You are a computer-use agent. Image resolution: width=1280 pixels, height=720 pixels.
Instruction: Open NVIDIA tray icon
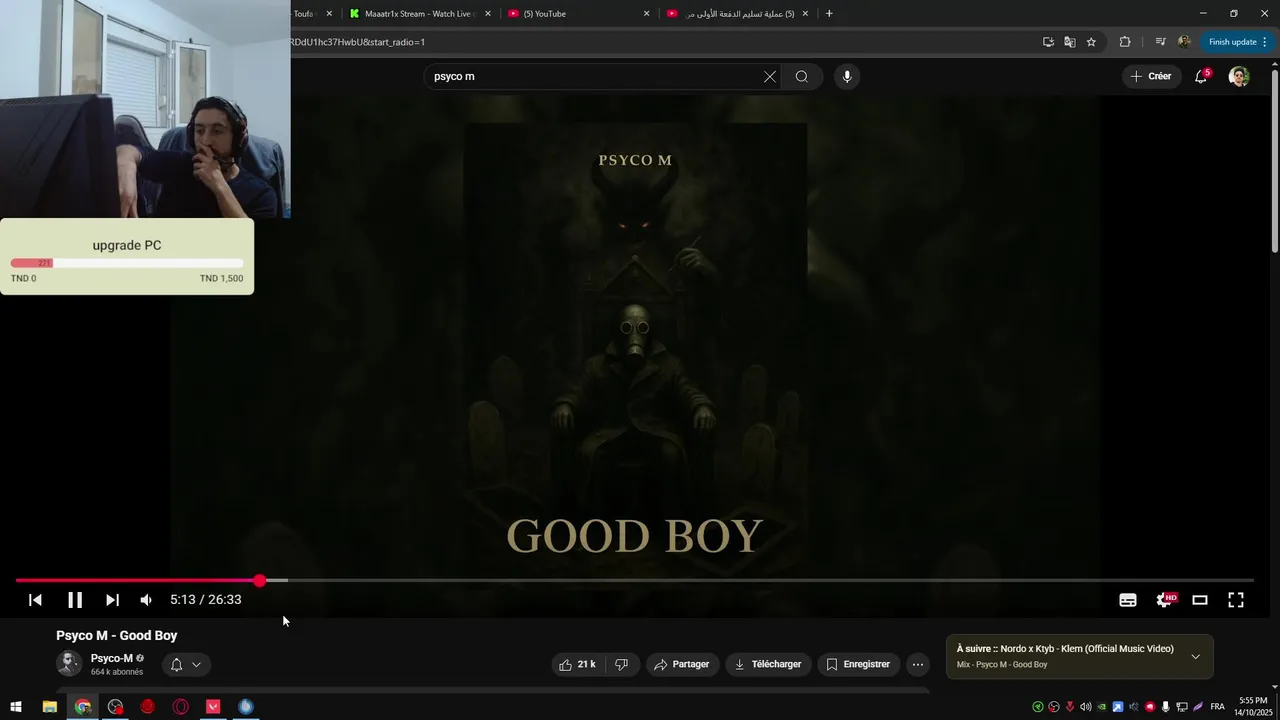1102,707
